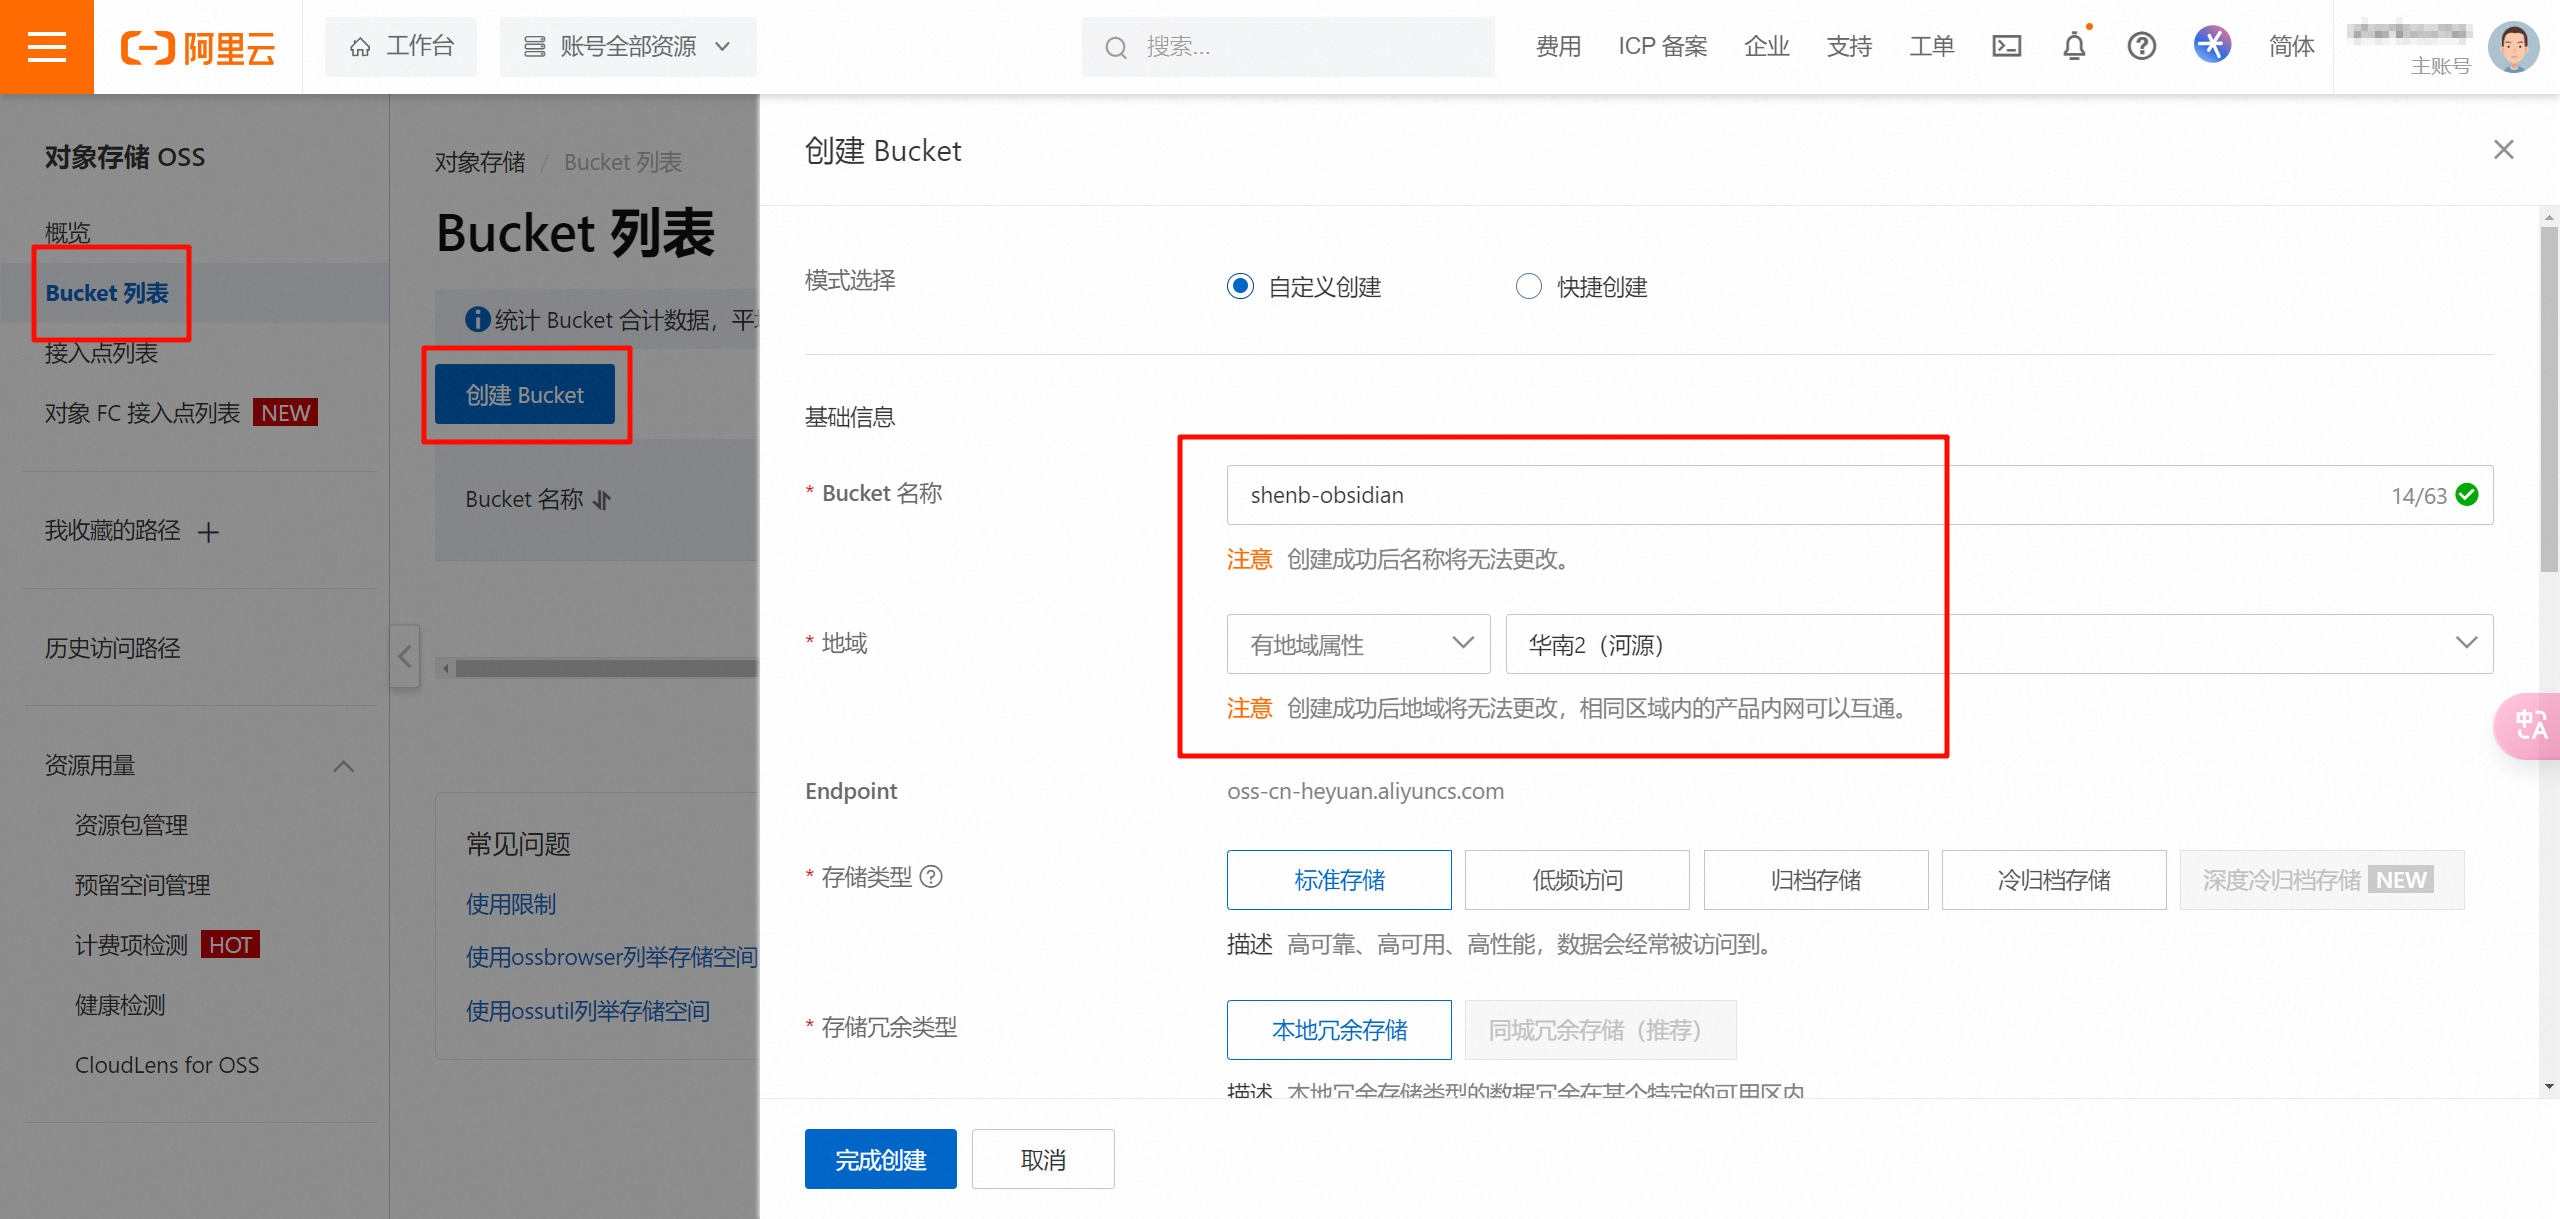The height and width of the screenshot is (1219, 2560).
Task: Click storage type help icon
Action: (931, 877)
